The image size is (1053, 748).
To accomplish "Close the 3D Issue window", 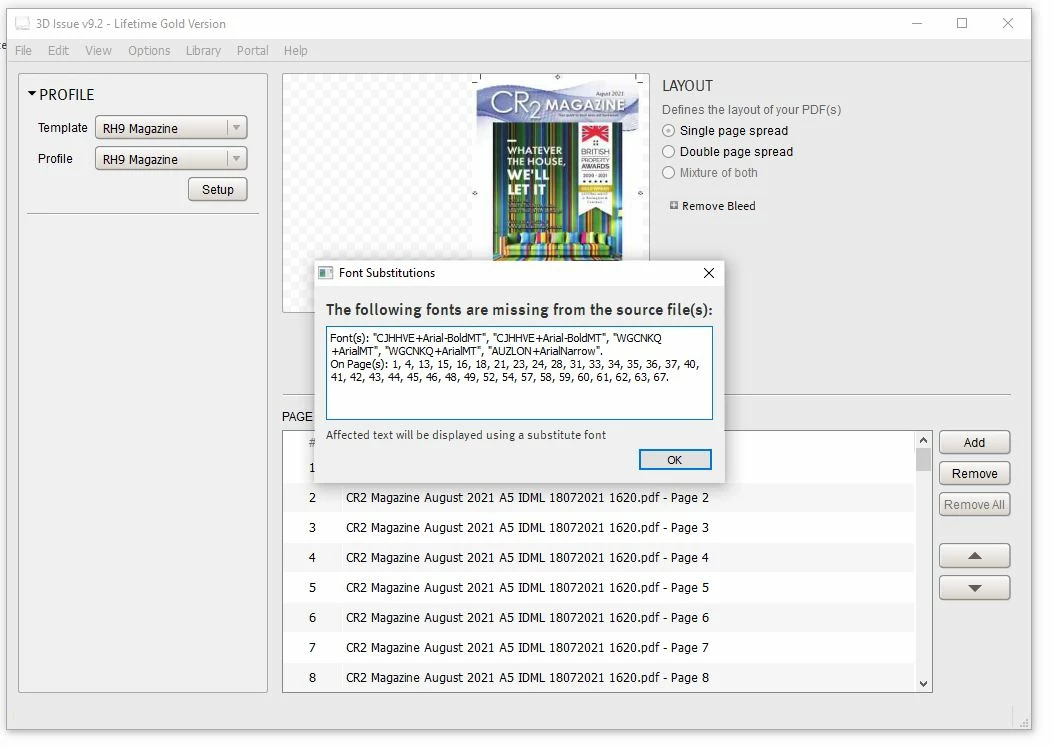I will click(x=1007, y=24).
